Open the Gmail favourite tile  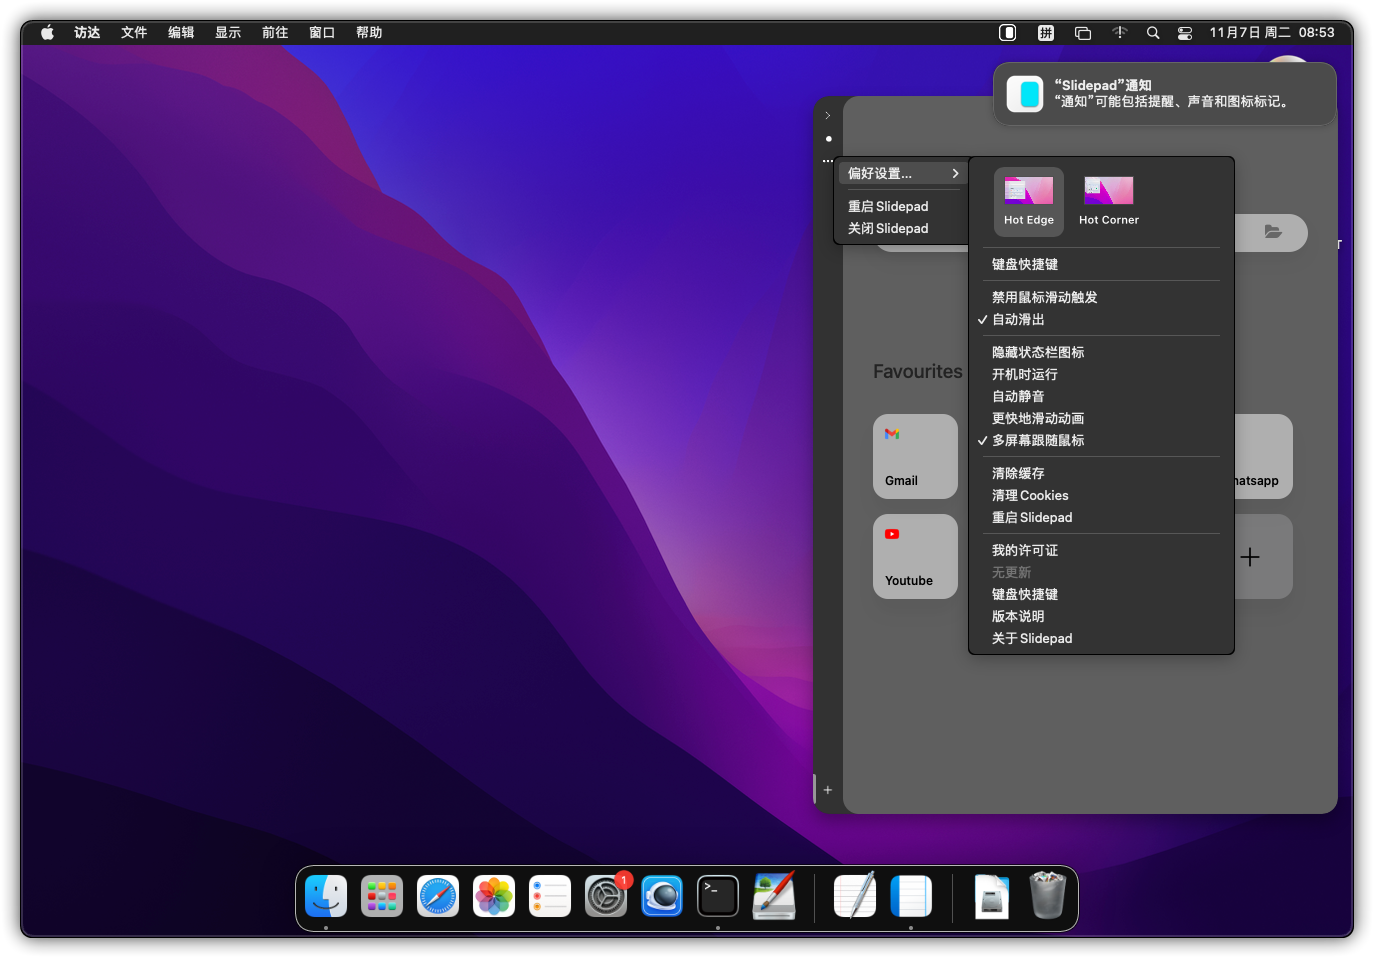[x=915, y=456]
